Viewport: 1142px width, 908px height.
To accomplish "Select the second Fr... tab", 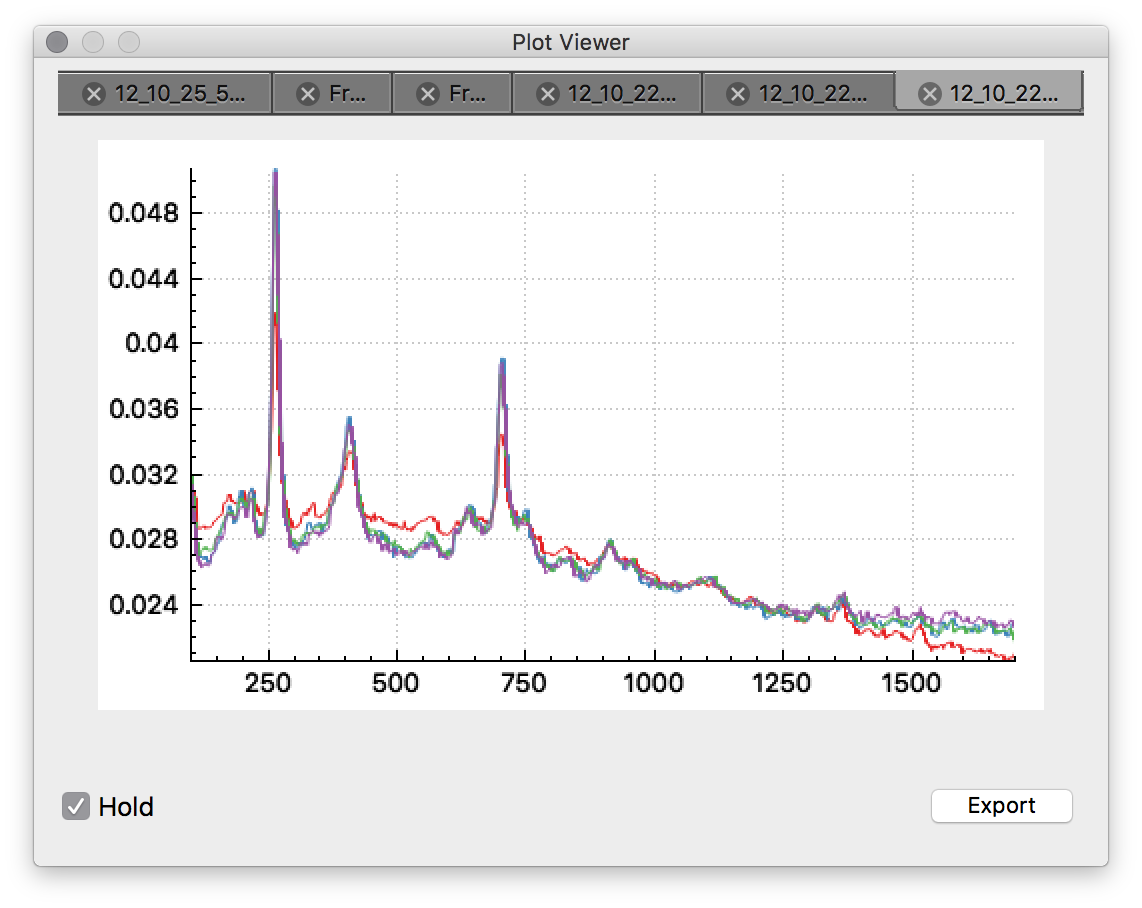I will coord(467,94).
